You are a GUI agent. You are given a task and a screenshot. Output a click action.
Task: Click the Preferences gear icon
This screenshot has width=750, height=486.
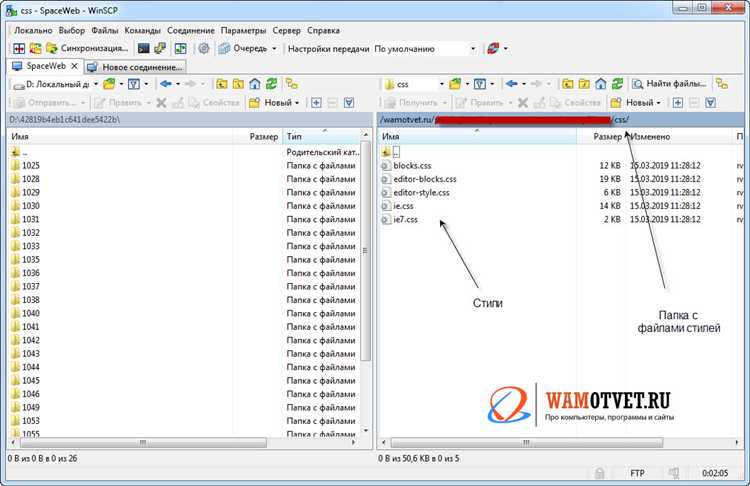(204, 48)
